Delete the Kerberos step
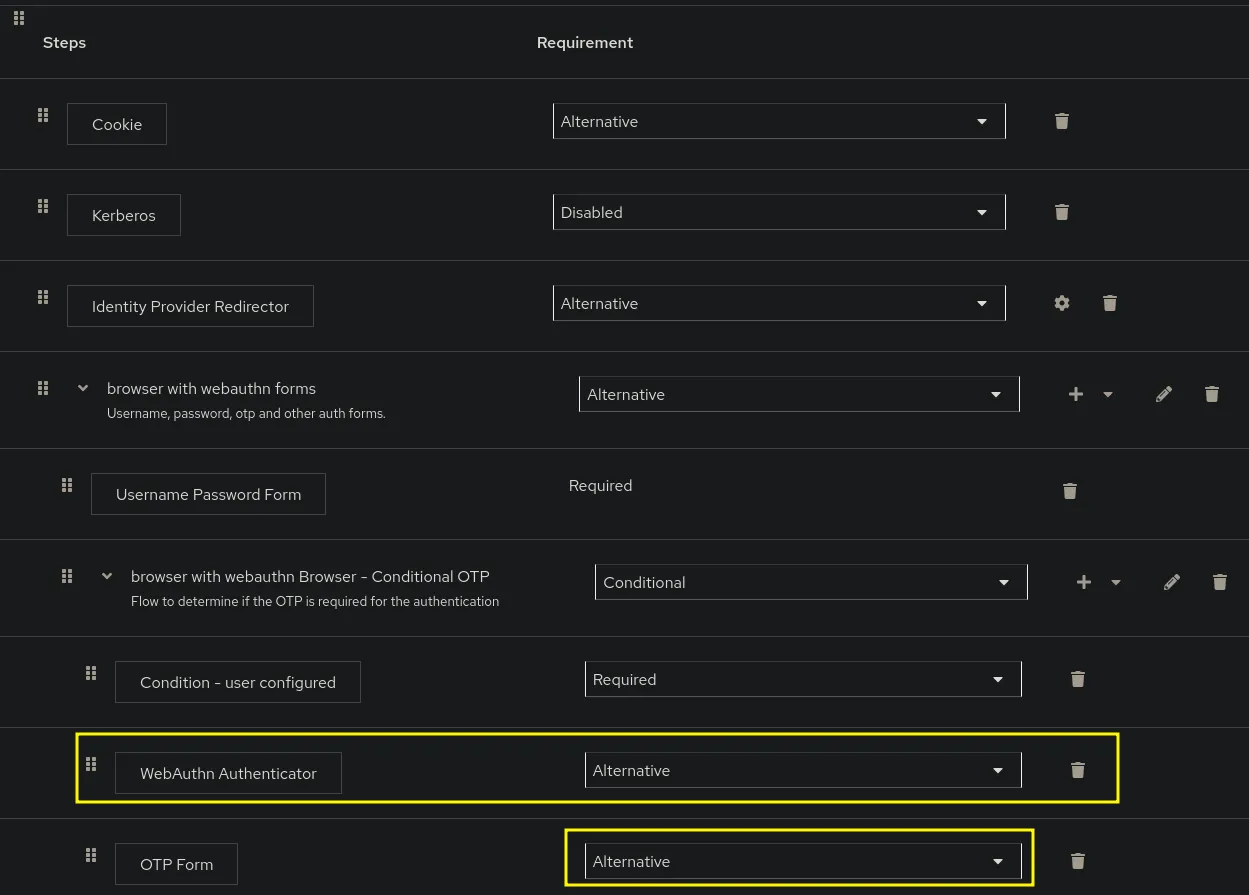 point(1062,212)
